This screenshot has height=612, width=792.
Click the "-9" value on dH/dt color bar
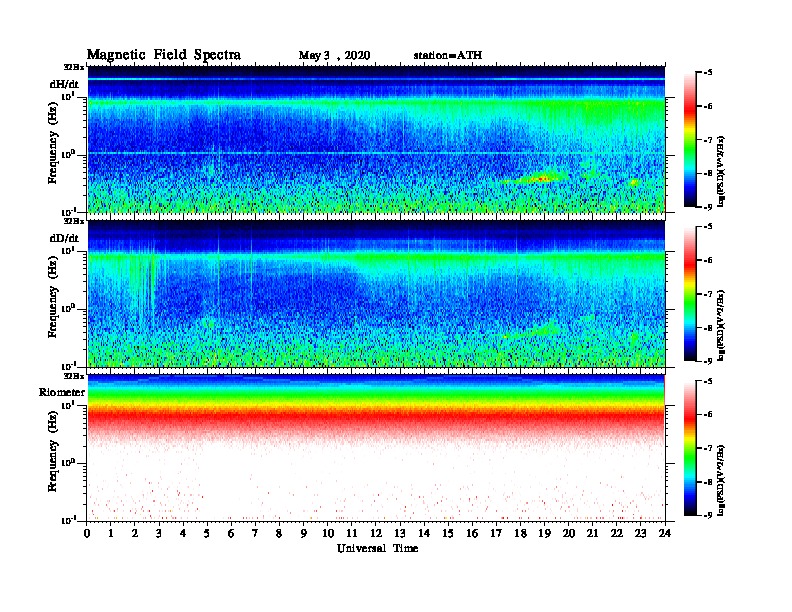(708, 207)
